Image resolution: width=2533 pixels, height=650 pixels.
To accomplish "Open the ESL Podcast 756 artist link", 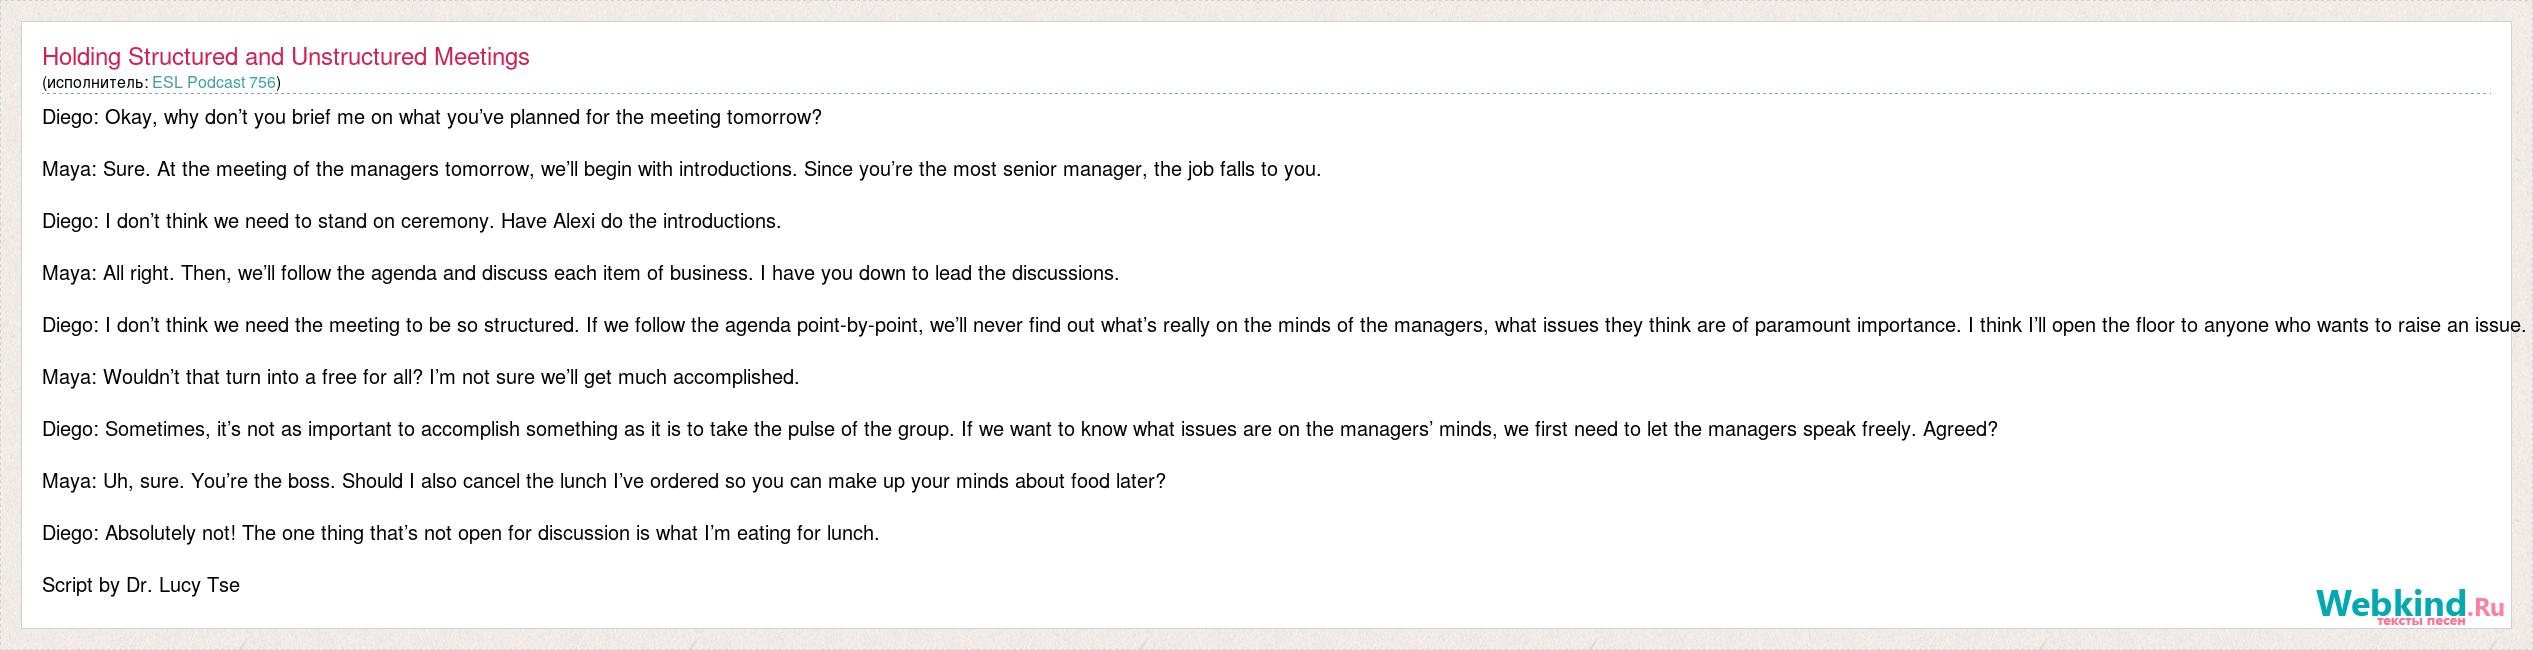I will click(x=214, y=83).
